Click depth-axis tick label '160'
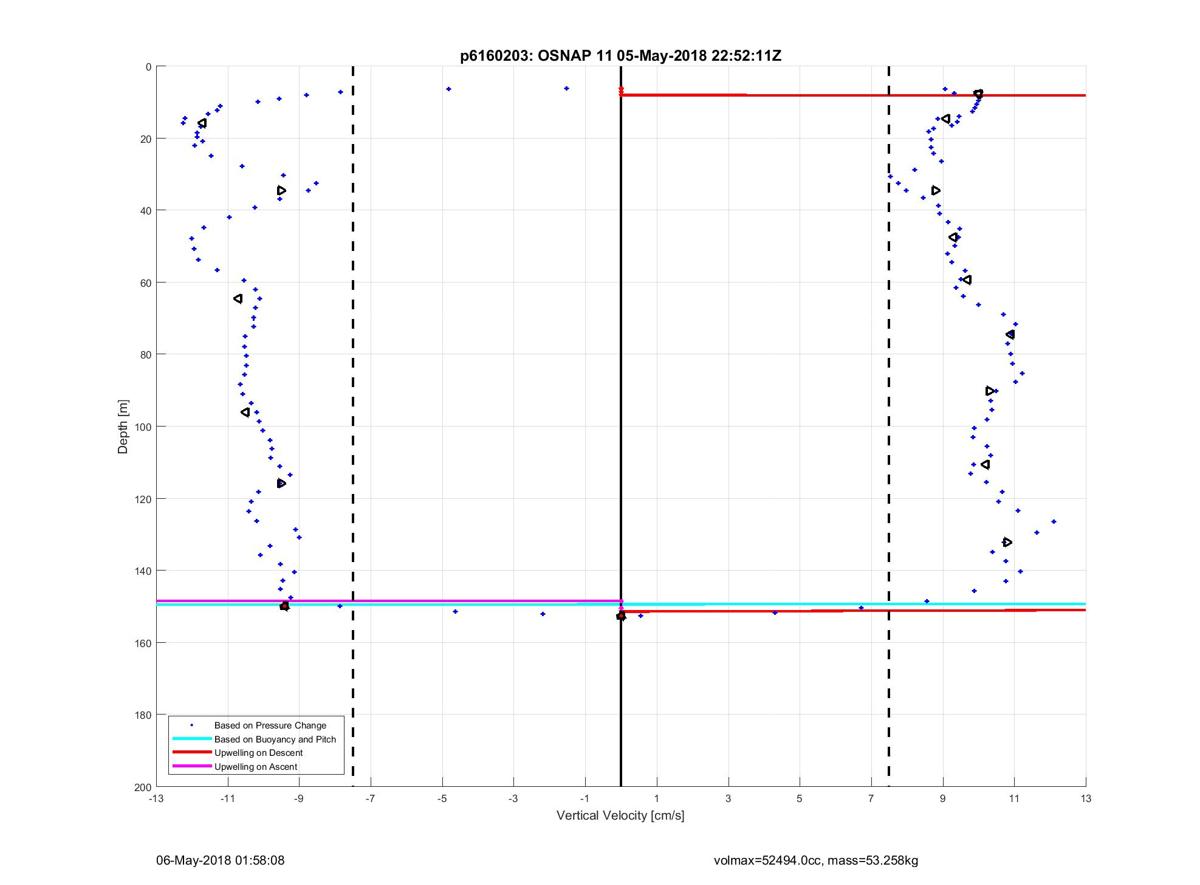The height and width of the screenshot is (885, 1200). [x=142, y=643]
